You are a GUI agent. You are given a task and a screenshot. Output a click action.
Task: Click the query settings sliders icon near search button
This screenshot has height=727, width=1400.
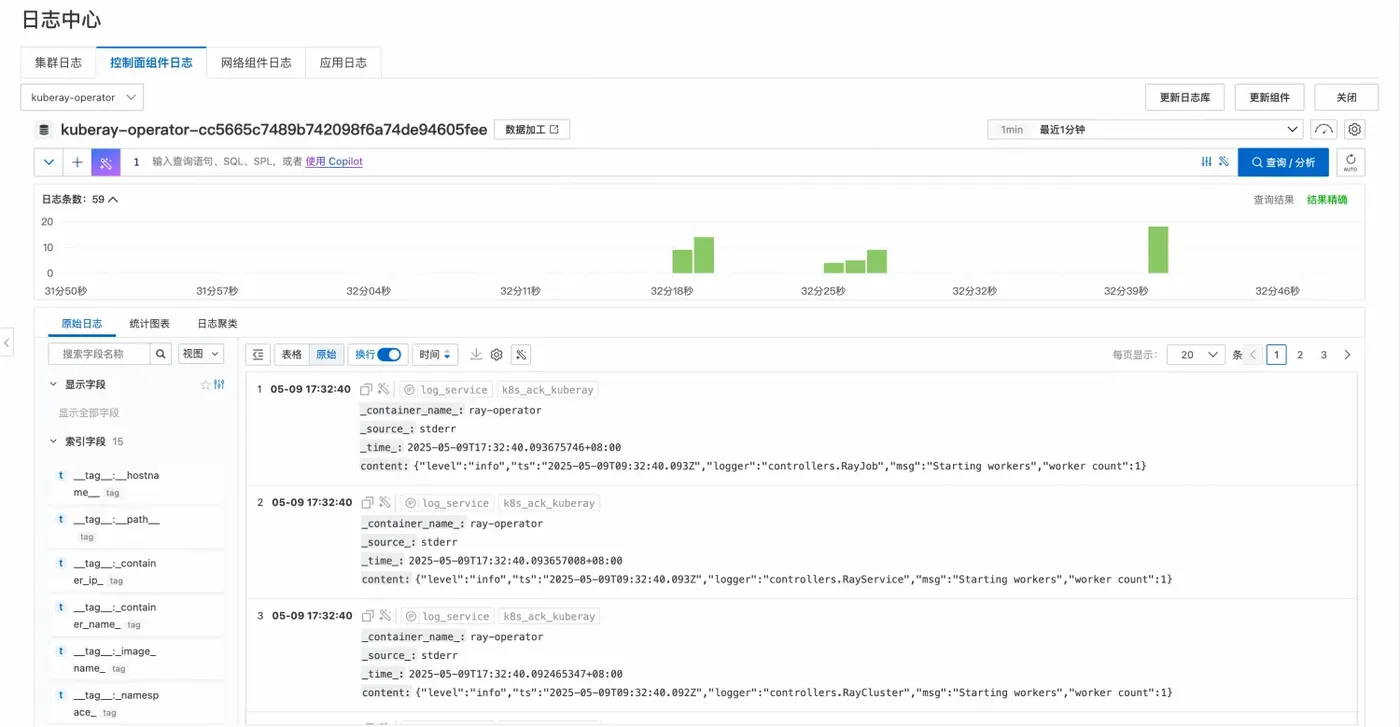(1206, 162)
